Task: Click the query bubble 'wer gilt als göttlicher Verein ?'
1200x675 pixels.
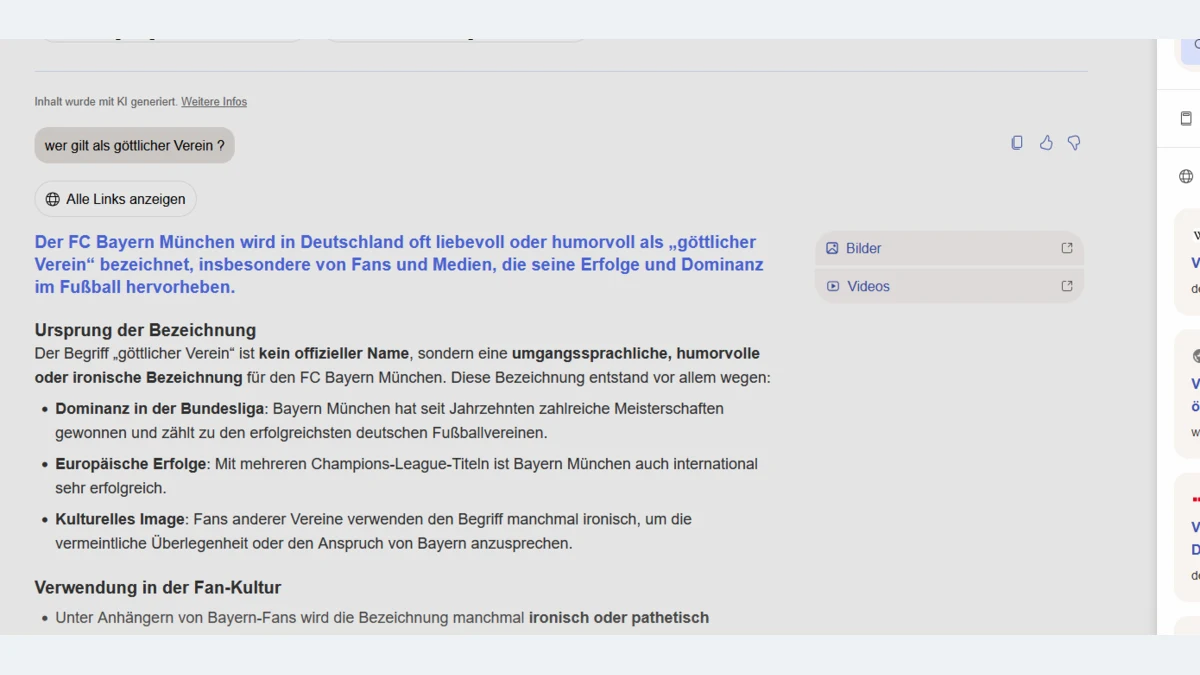Action: tap(135, 145)
